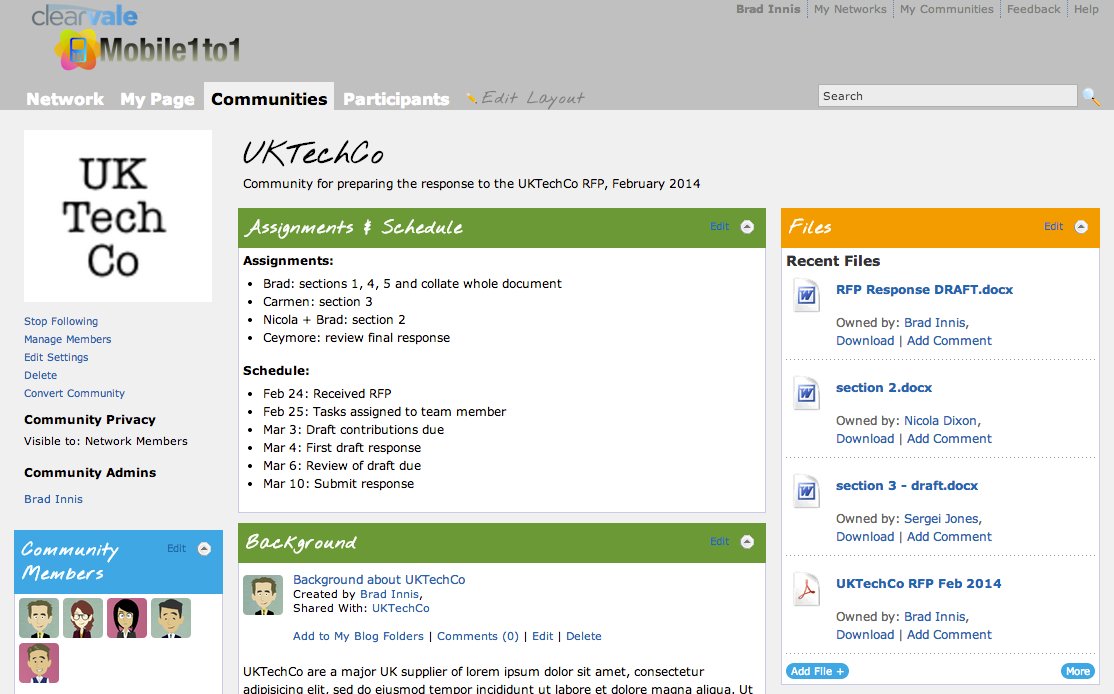Add Comment to RFP Response DRAFT.docx

coord(949,341)
